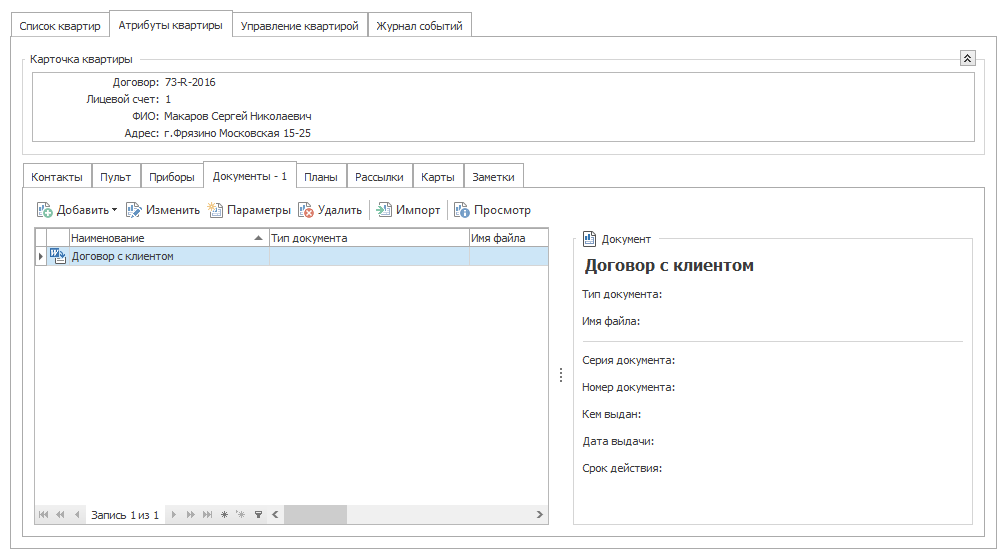Viewport: 1007px width, 559px height.
Task: Click the Дата выдачи label
Action: (618, 441)
